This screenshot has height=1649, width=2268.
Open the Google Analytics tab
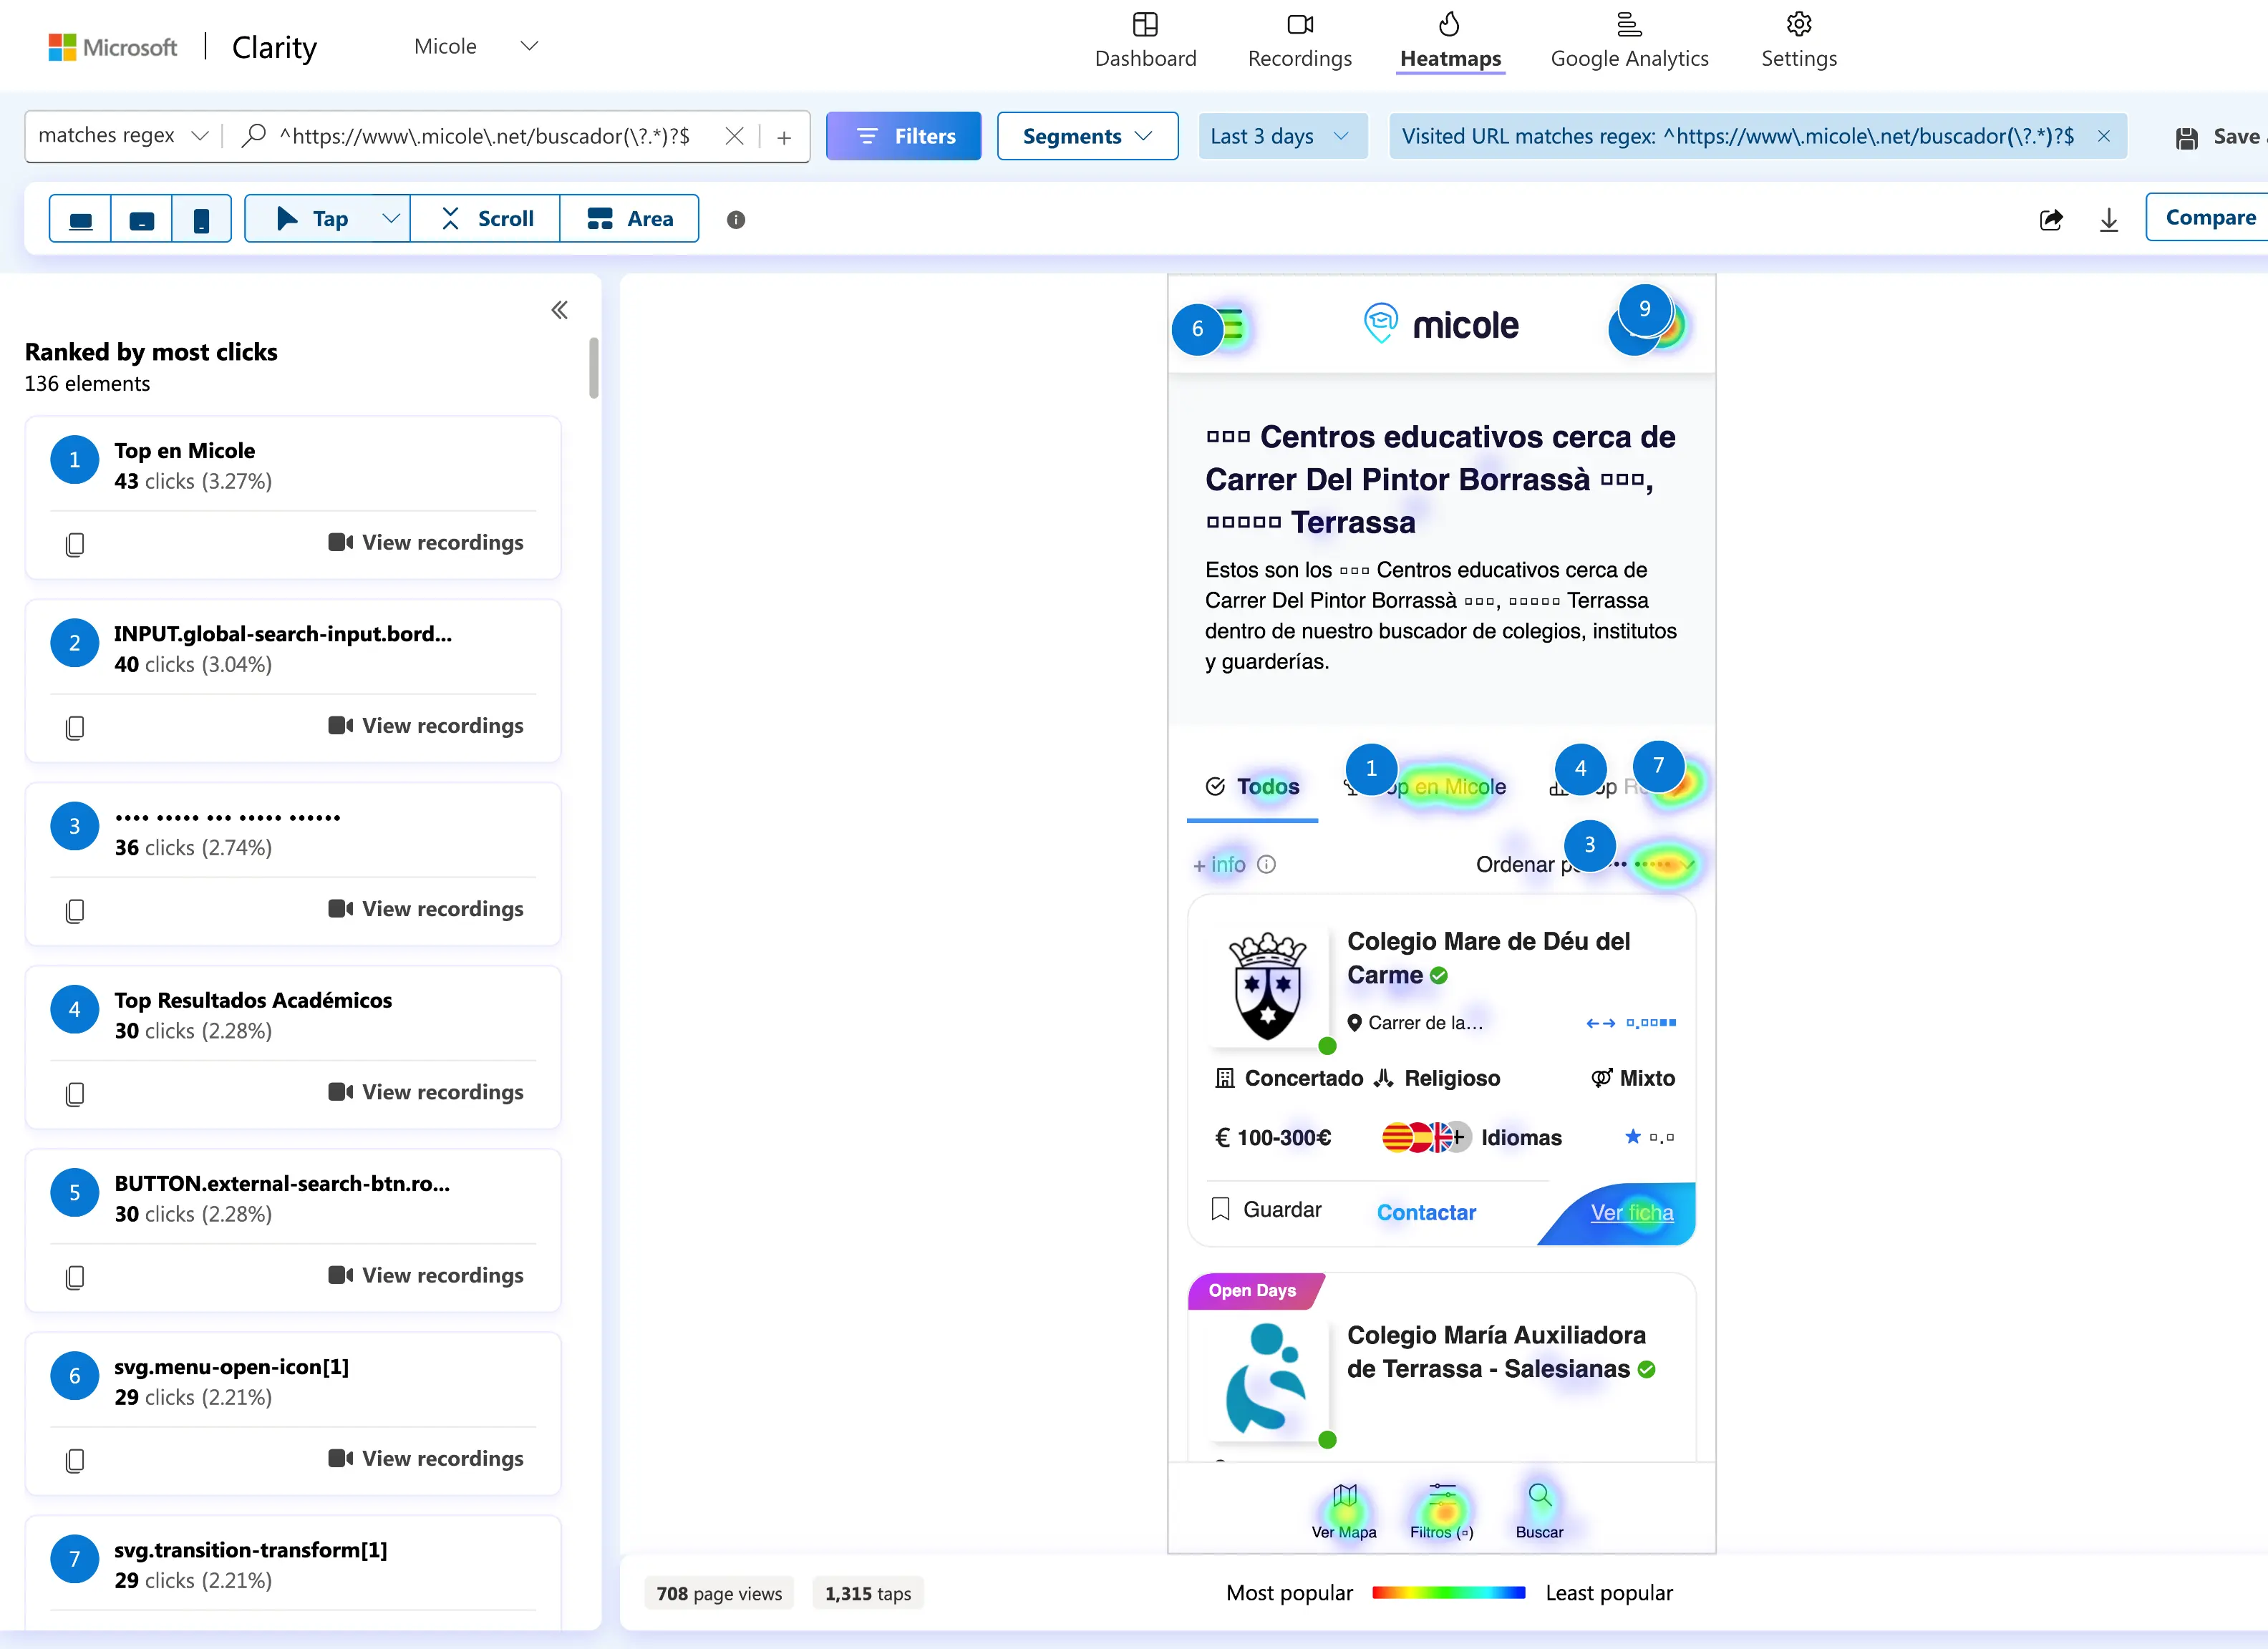coord(1629,41)
